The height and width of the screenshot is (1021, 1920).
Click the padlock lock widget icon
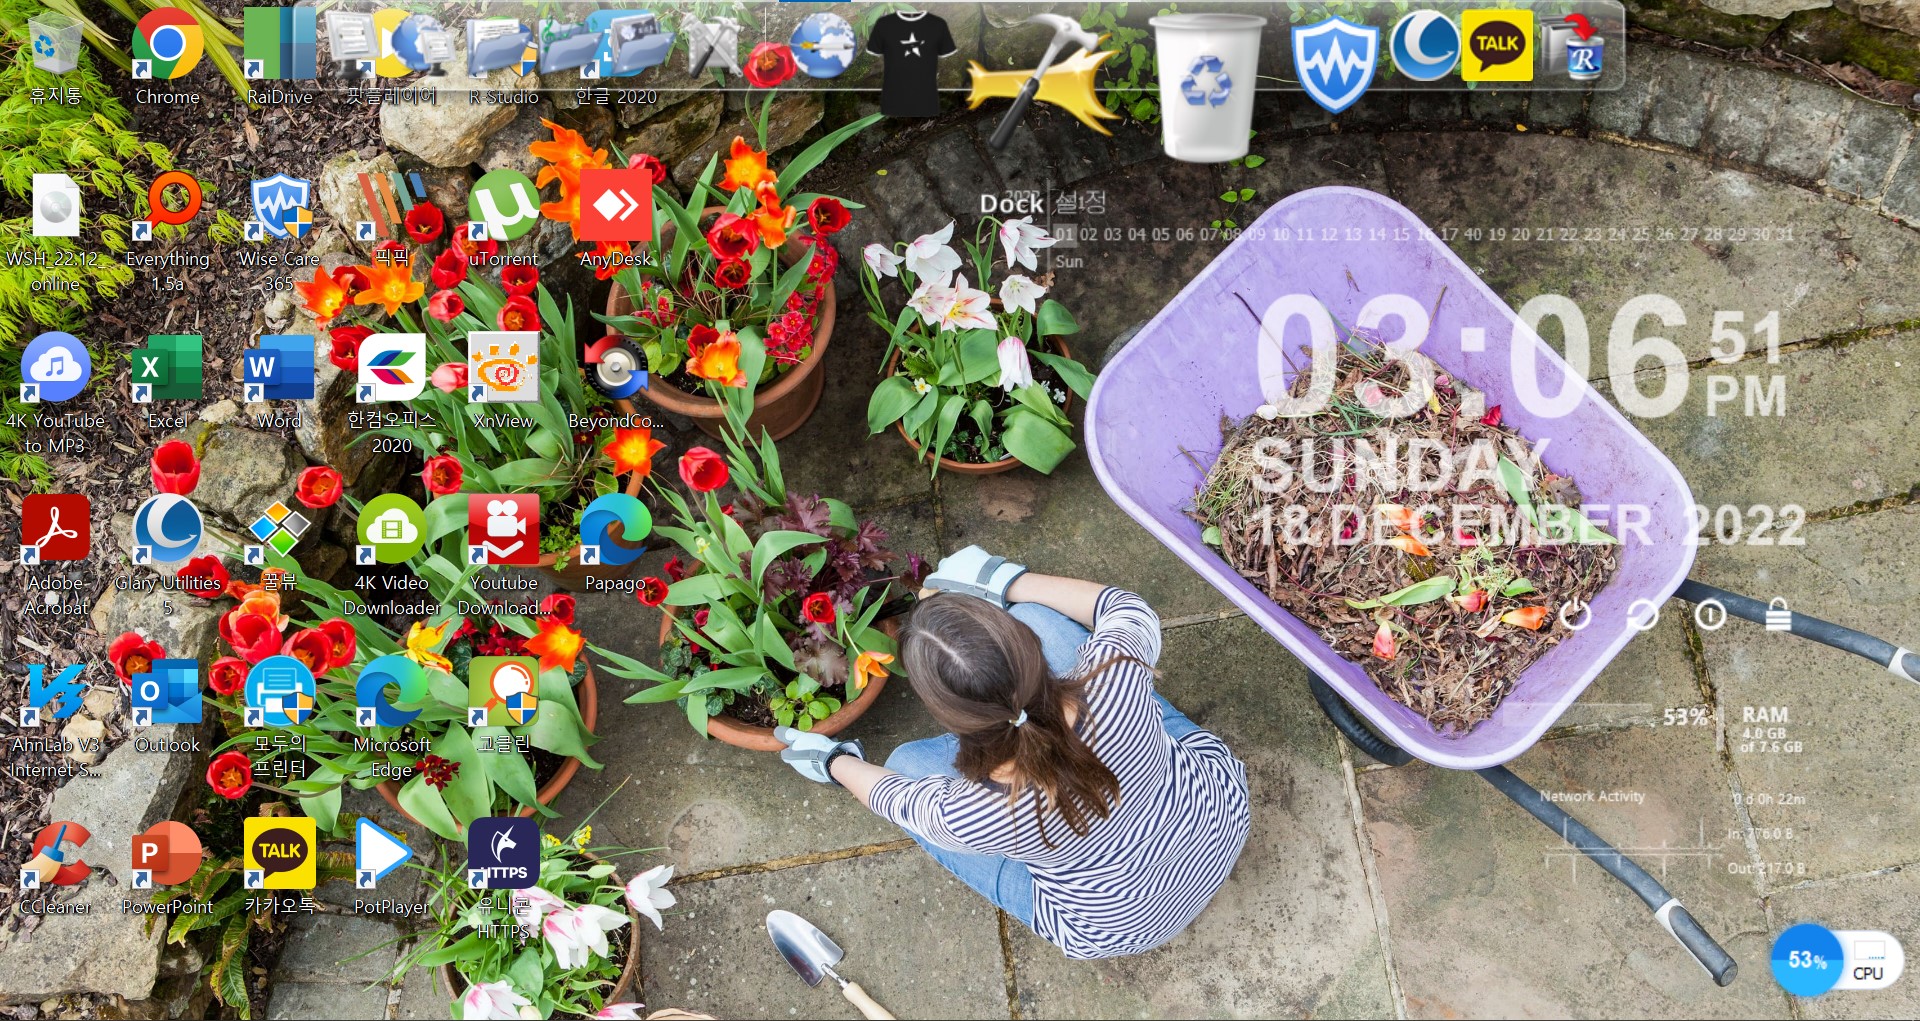pos(1777,614)
